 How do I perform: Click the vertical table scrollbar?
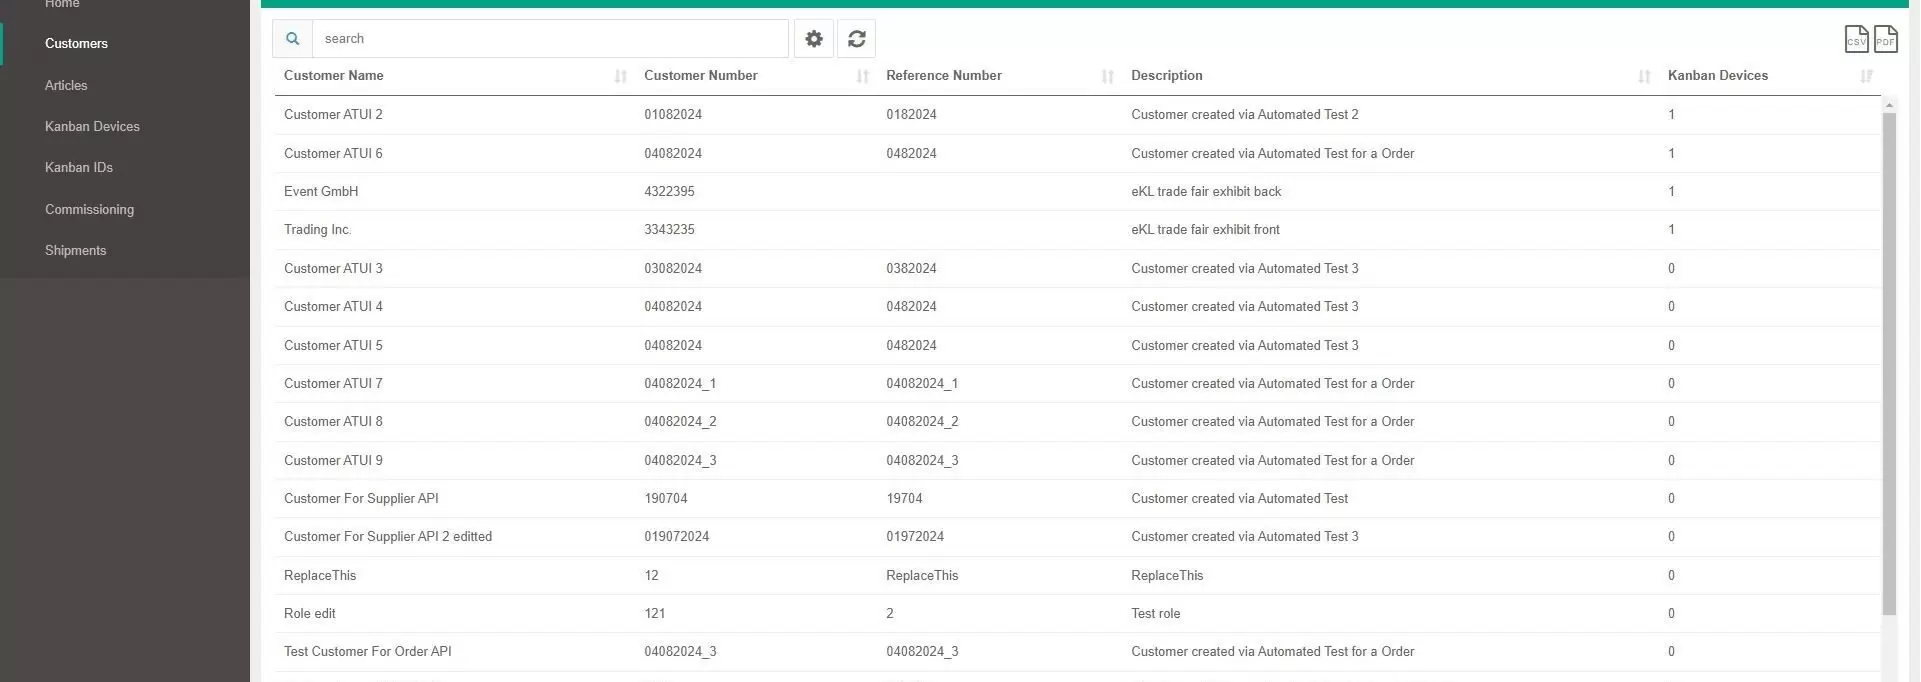tap(1889, 364)
